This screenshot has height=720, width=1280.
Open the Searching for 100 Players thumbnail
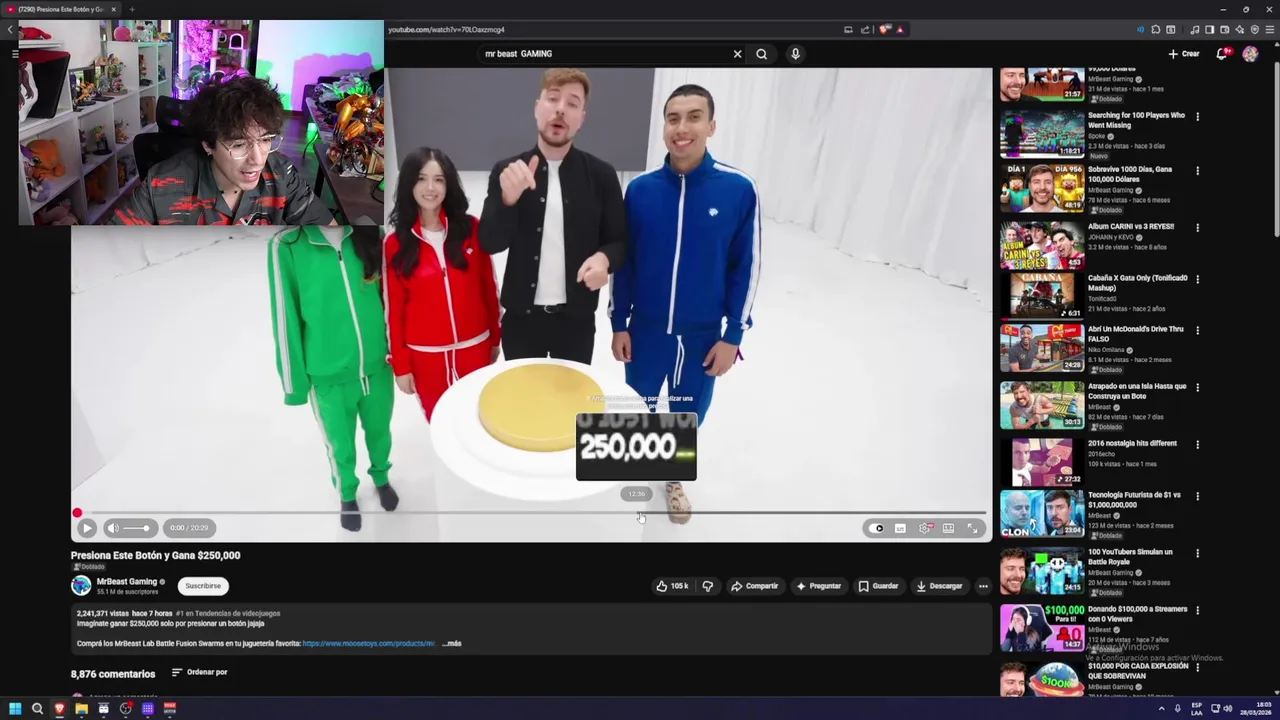coord(1042,134)
